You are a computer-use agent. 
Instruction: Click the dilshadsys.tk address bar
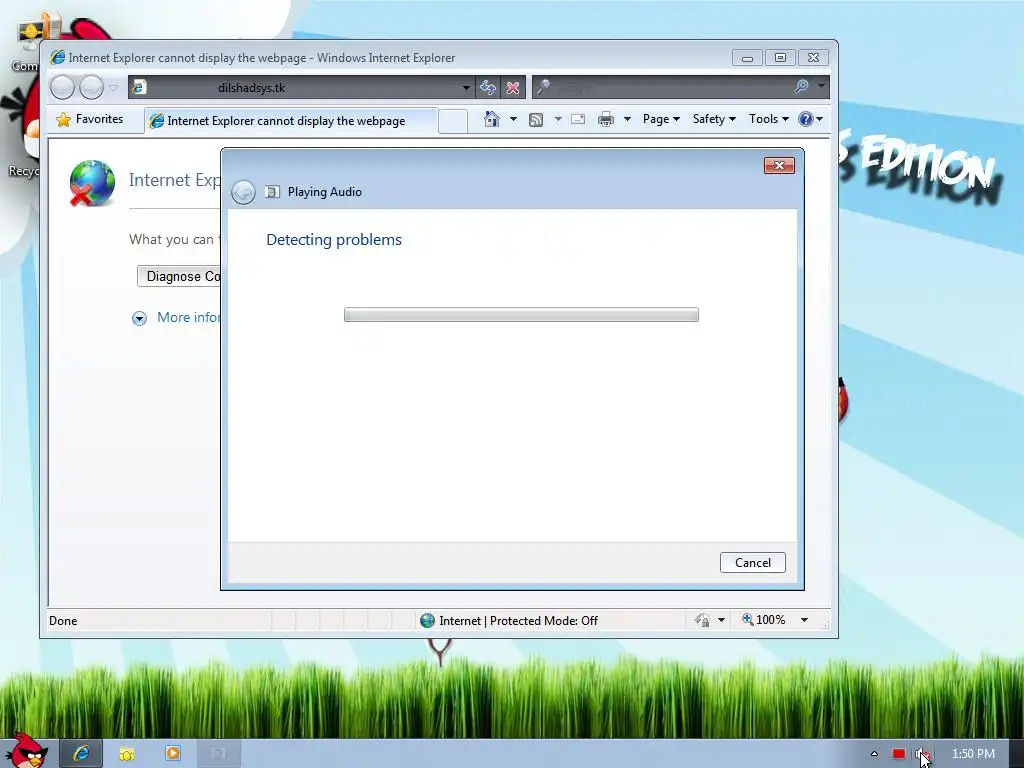300,88
